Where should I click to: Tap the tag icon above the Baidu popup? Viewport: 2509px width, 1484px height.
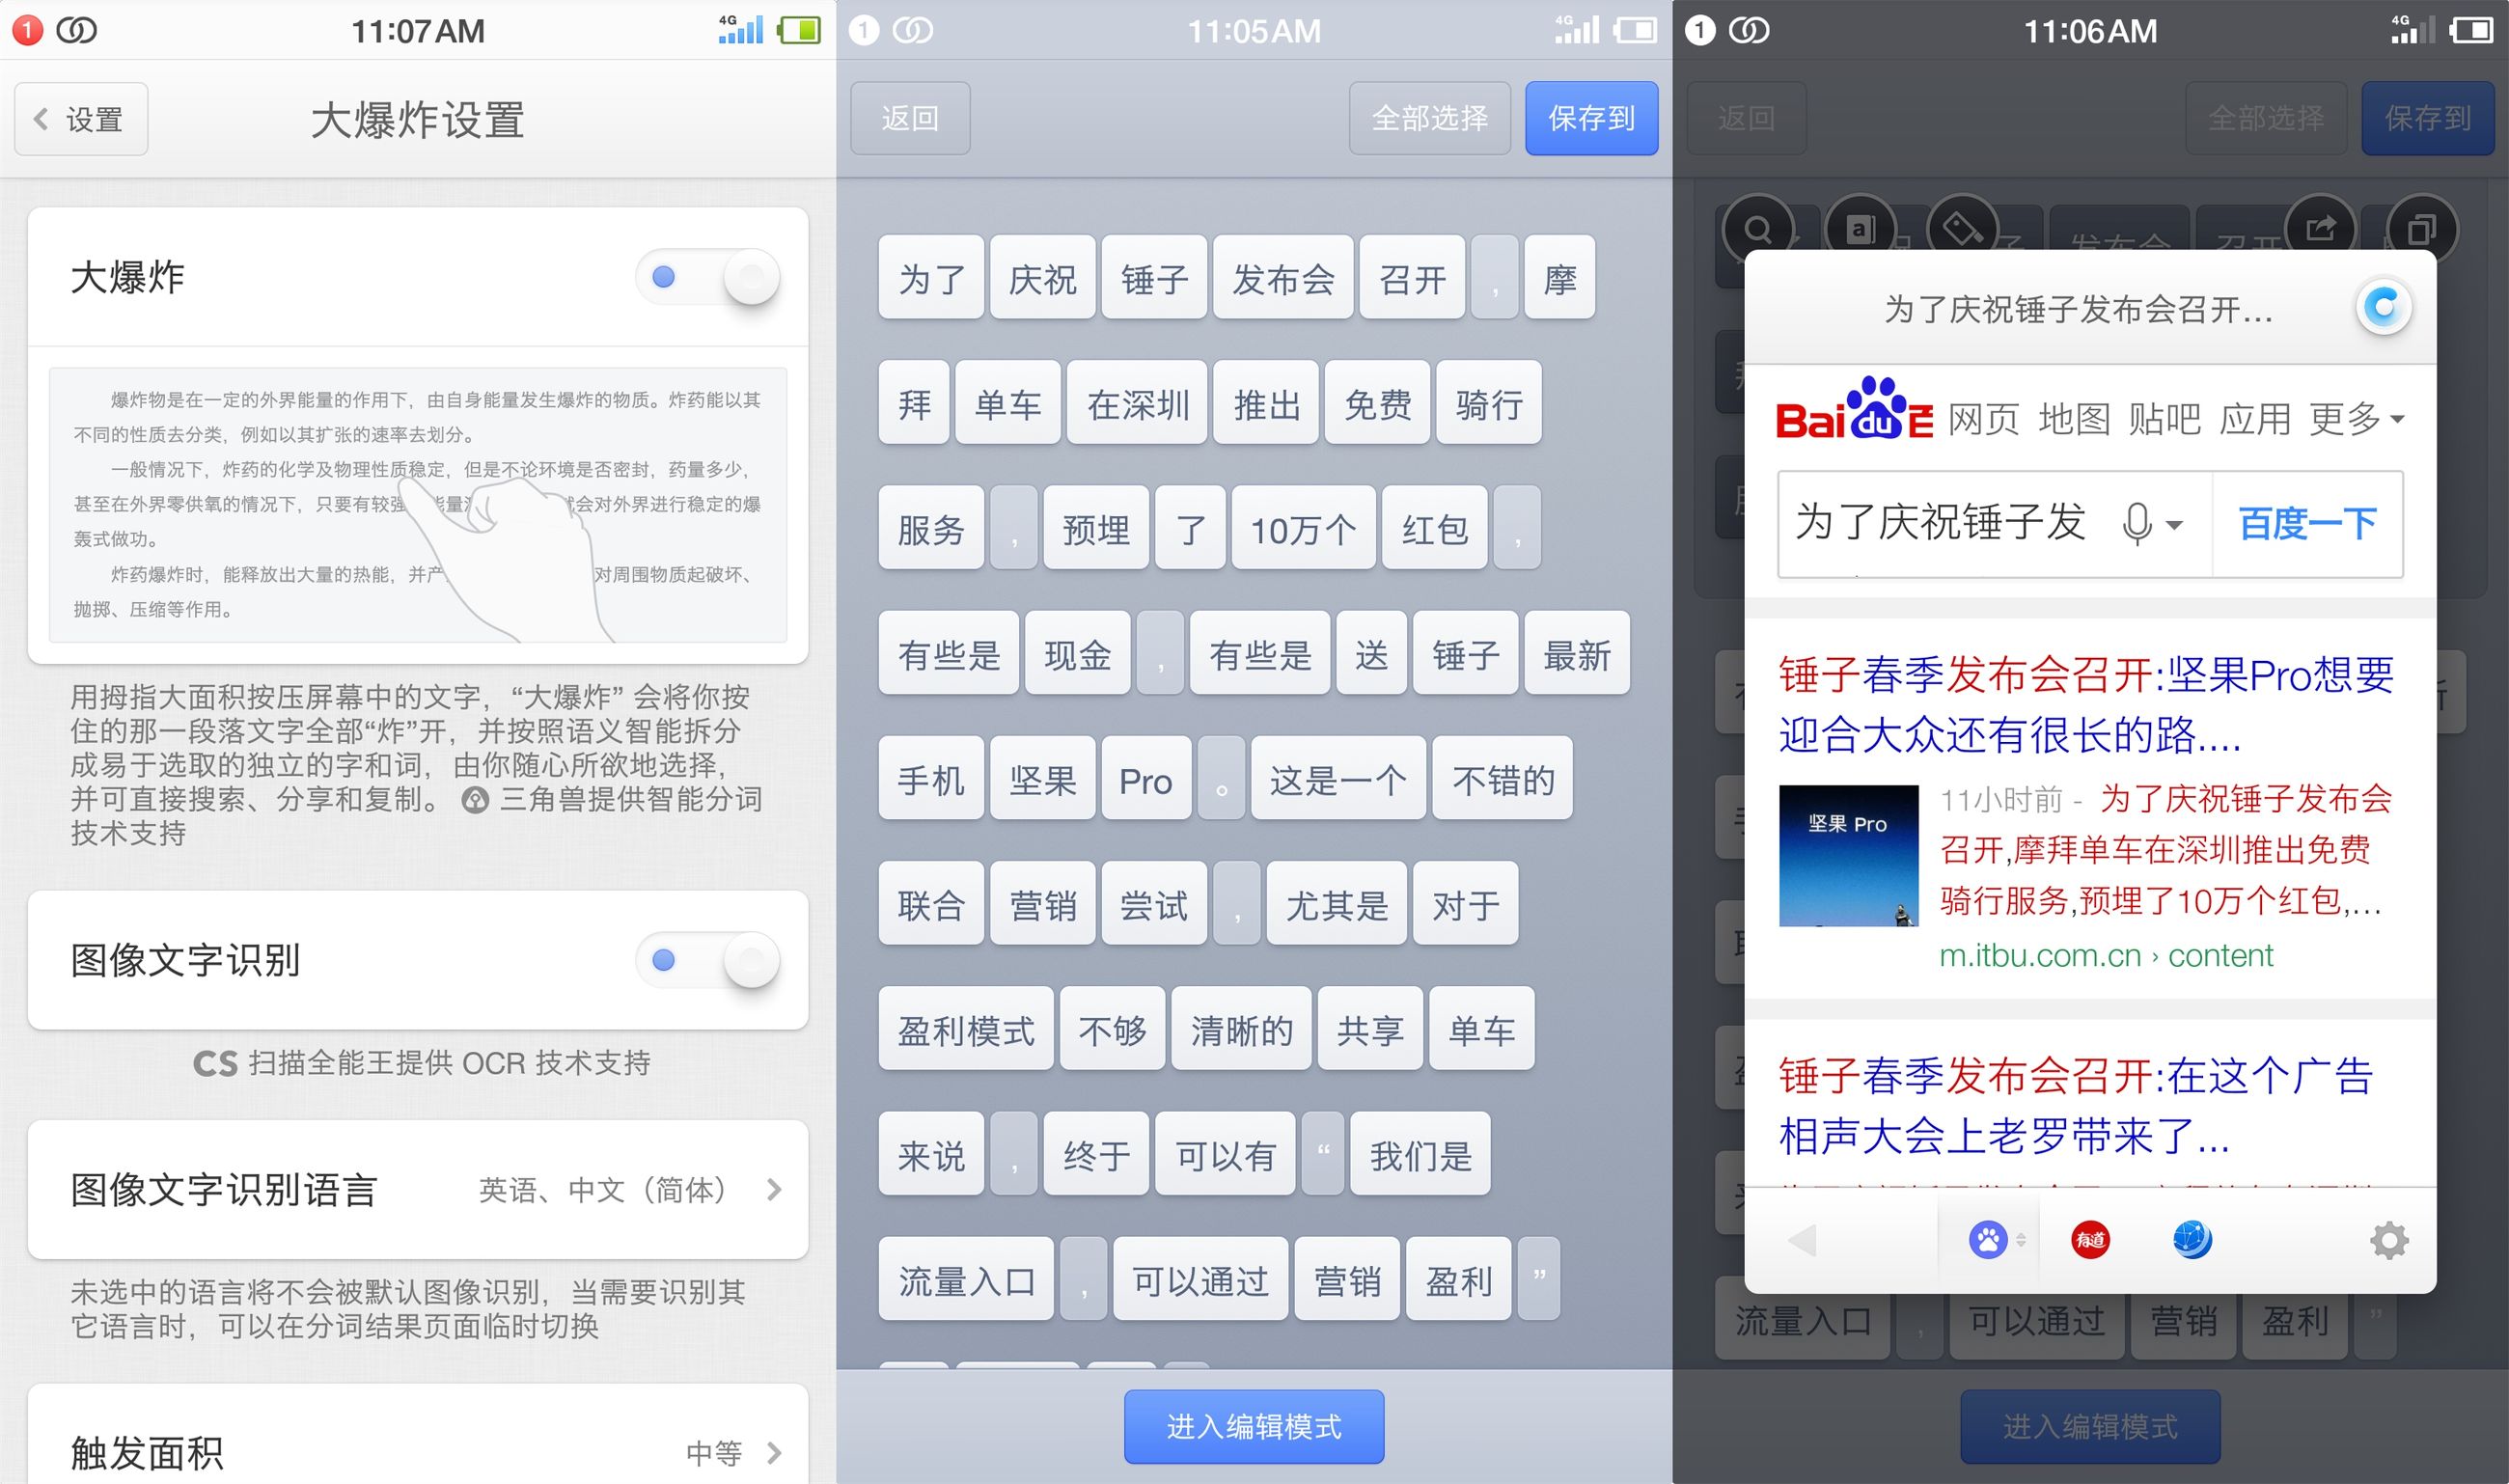coord(1962,230)
